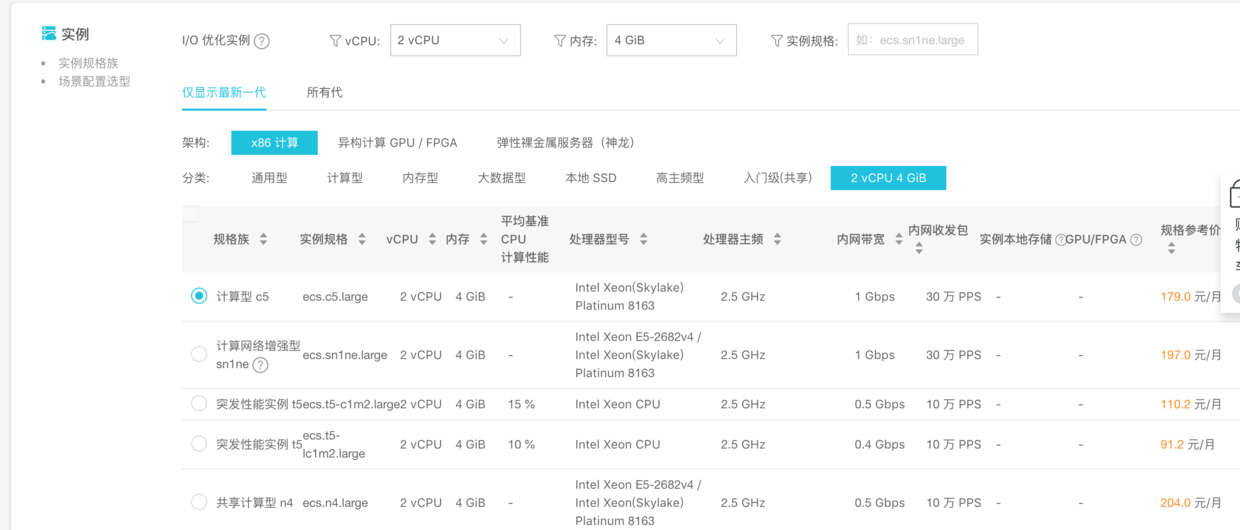Sort by 内网带宽 column arrows

[899, 239]
